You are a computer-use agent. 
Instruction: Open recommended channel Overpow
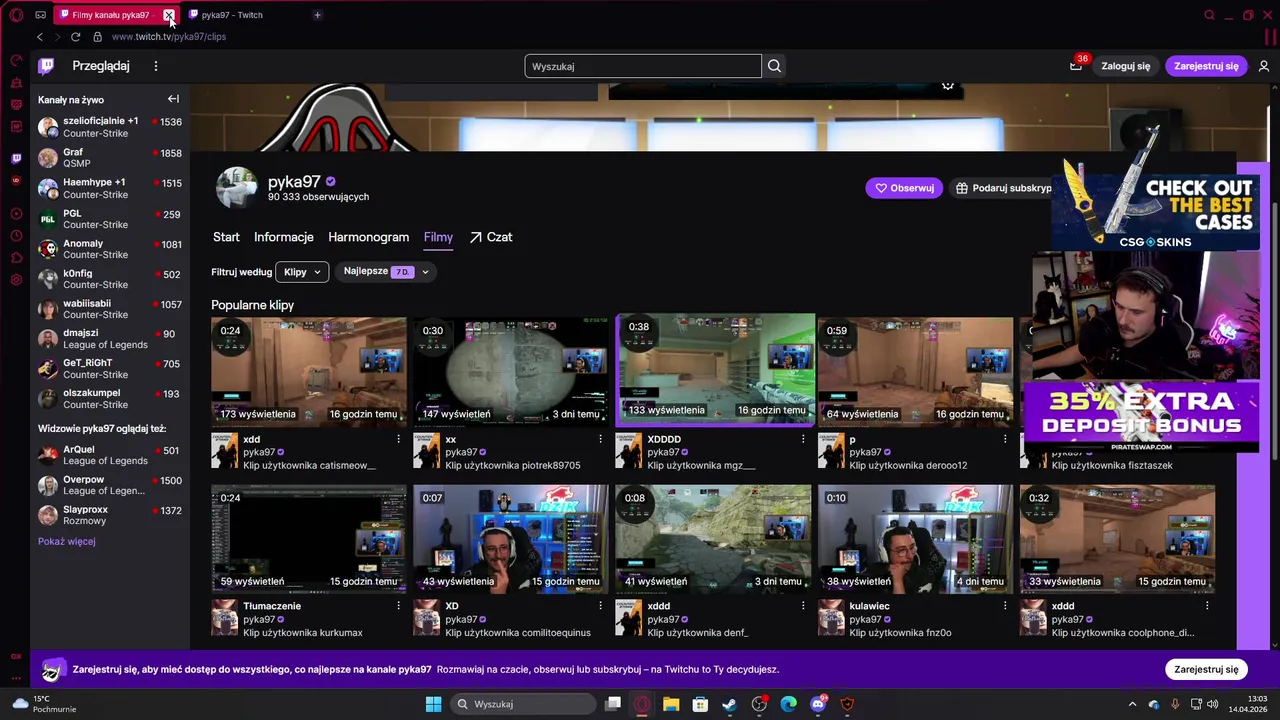click(110, 485)
